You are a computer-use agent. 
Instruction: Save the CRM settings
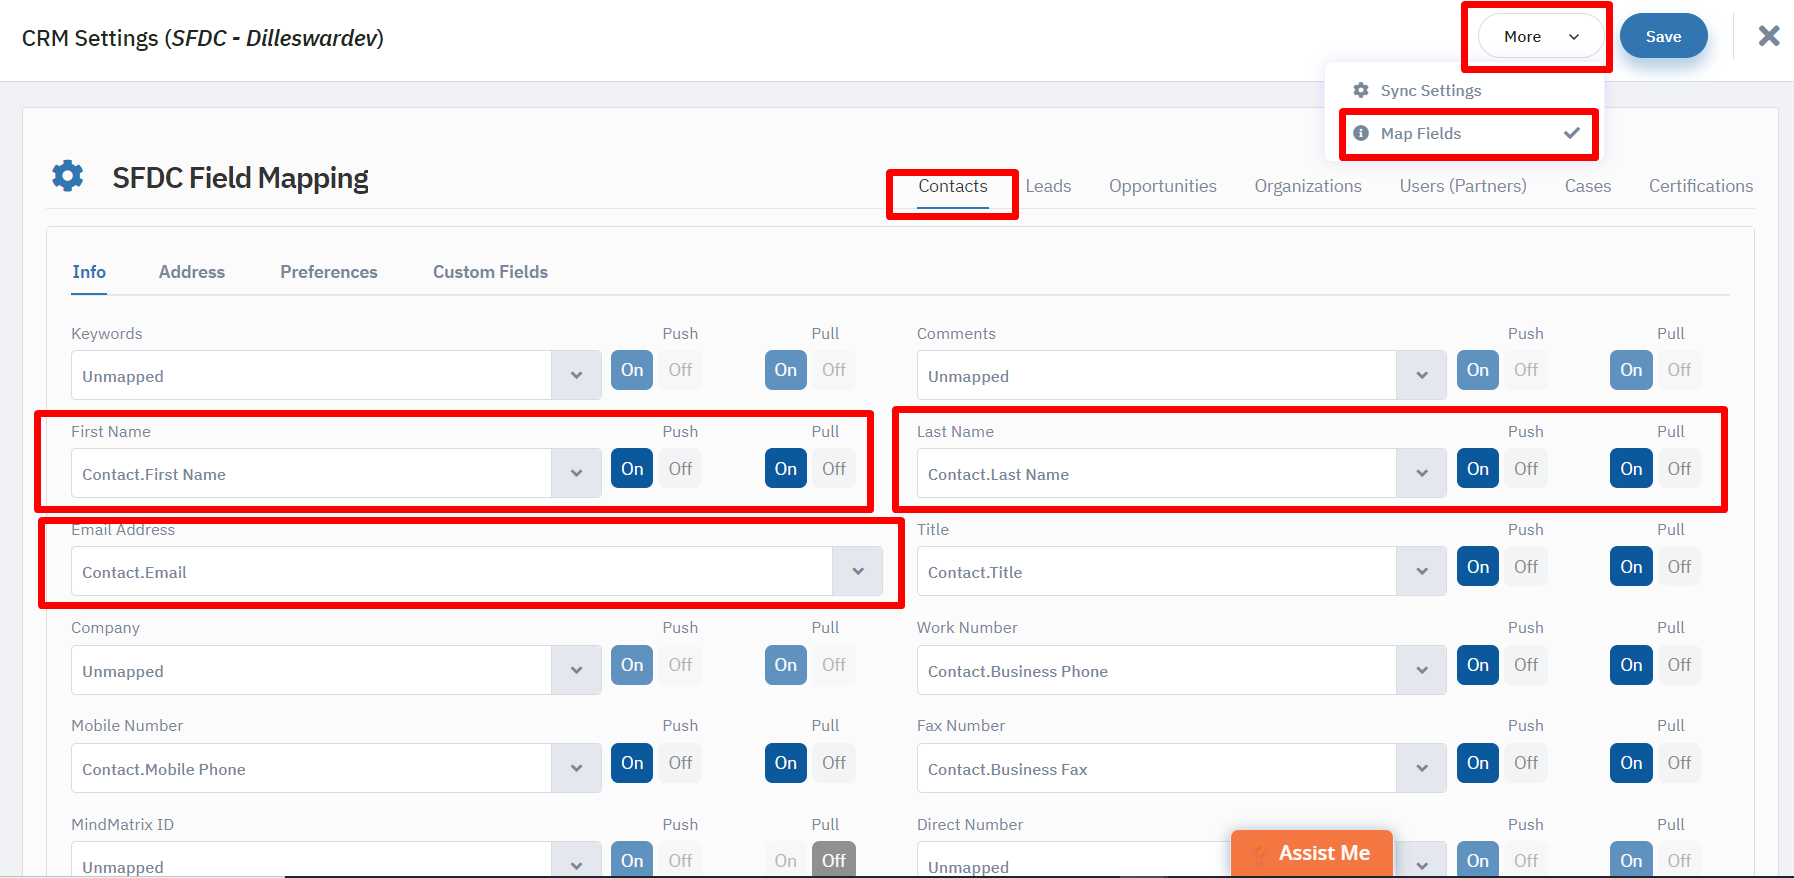[1663, 37]
